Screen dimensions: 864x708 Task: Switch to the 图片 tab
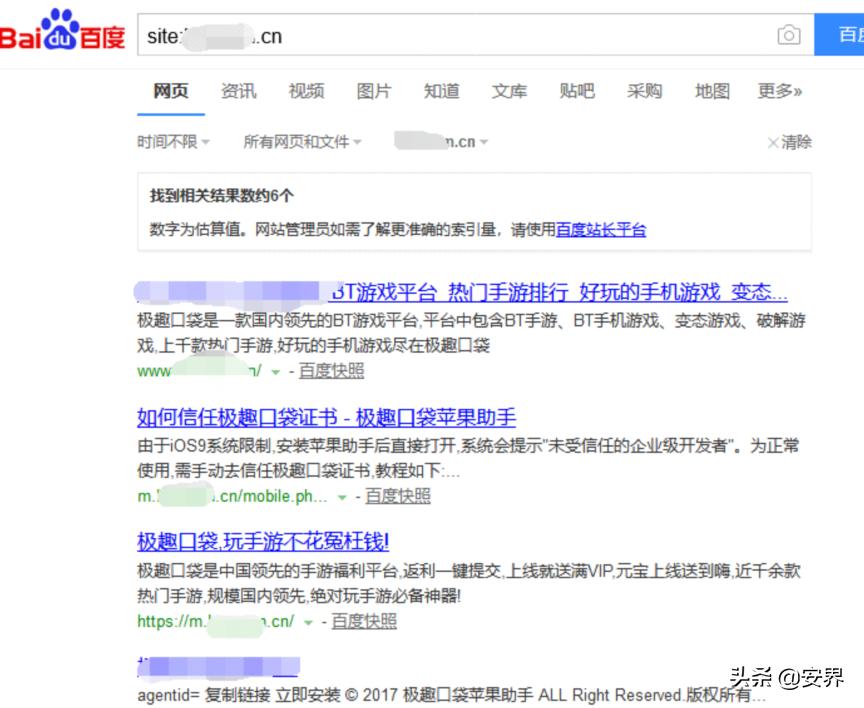pyautogui.click(x=373, y=91)
